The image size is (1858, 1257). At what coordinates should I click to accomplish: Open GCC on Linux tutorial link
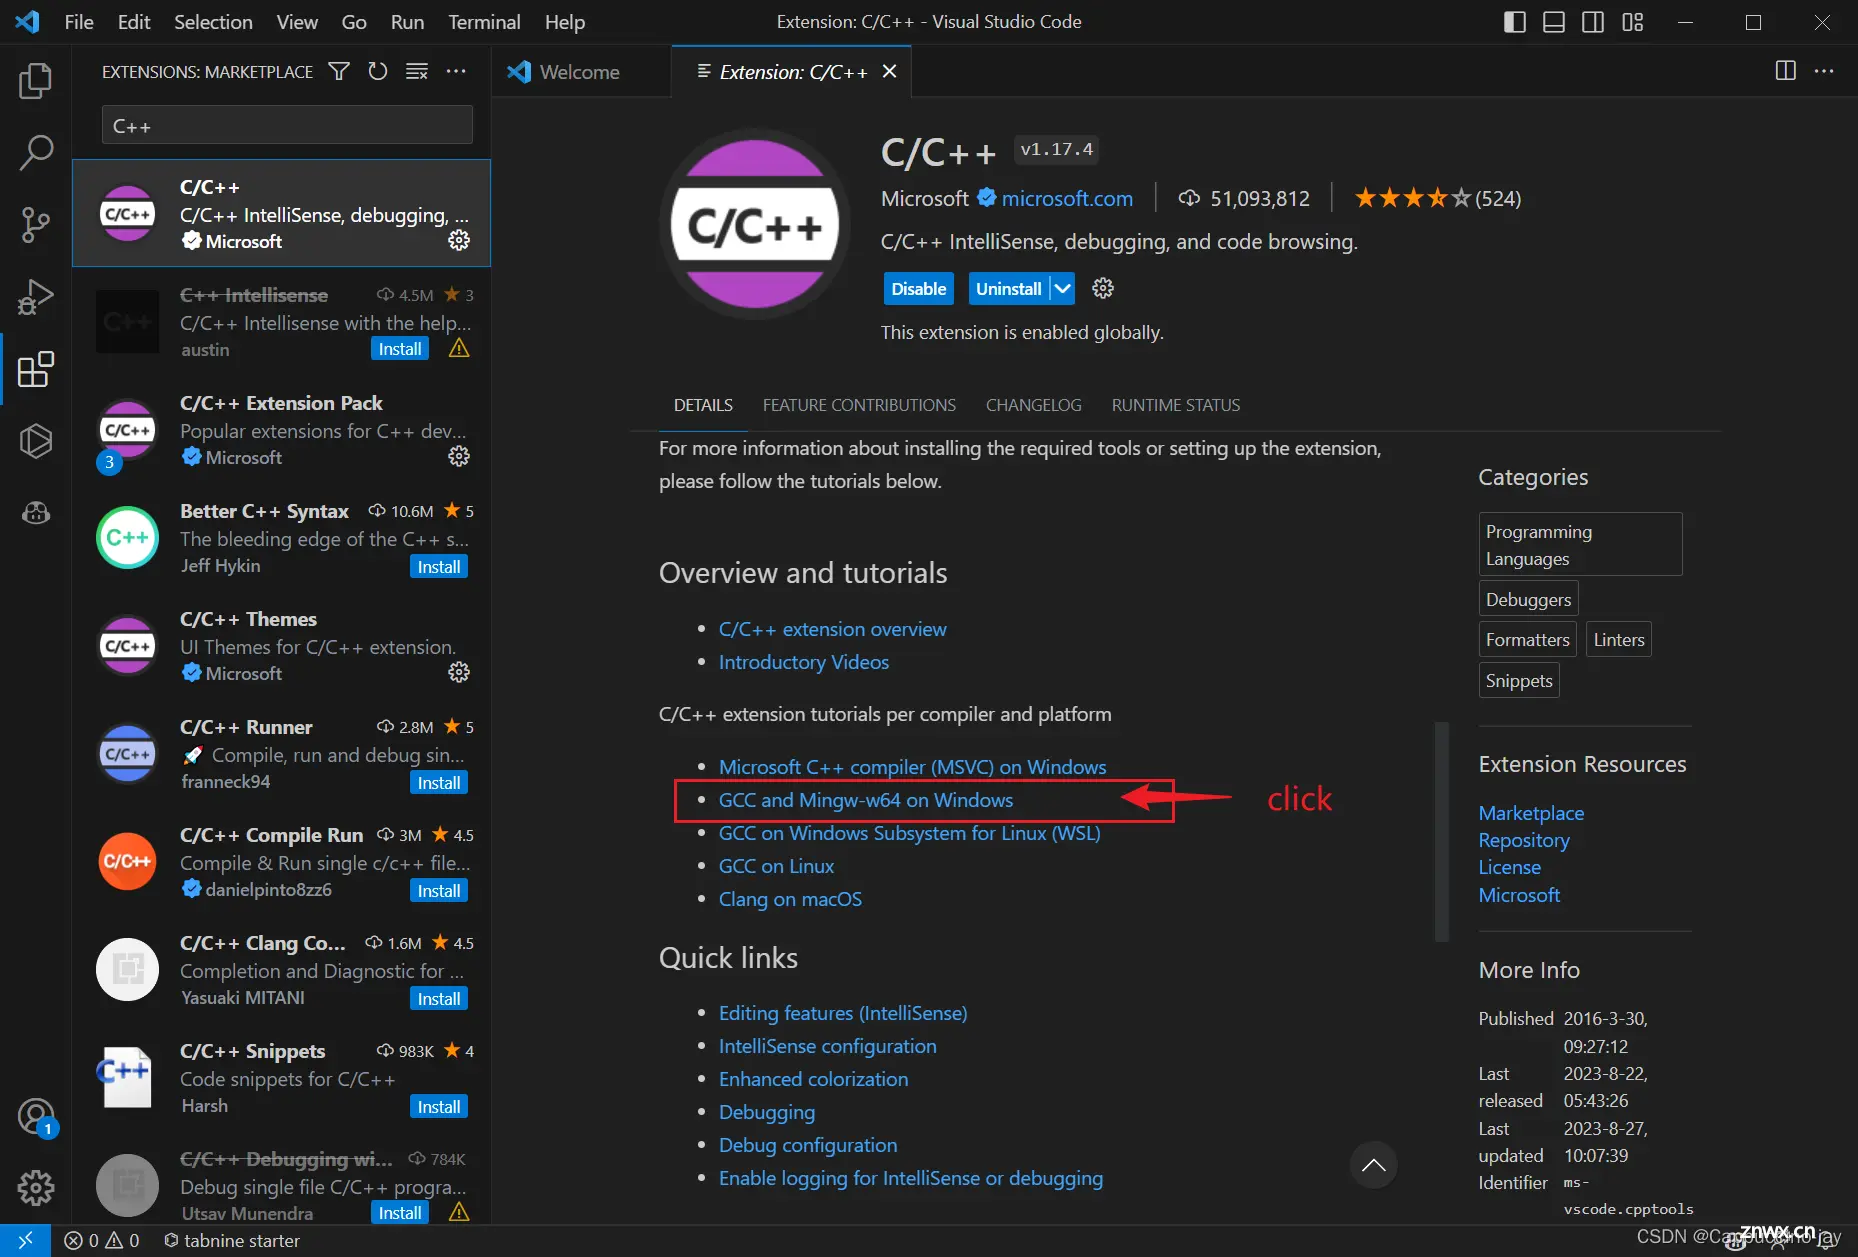click(776, 866)
